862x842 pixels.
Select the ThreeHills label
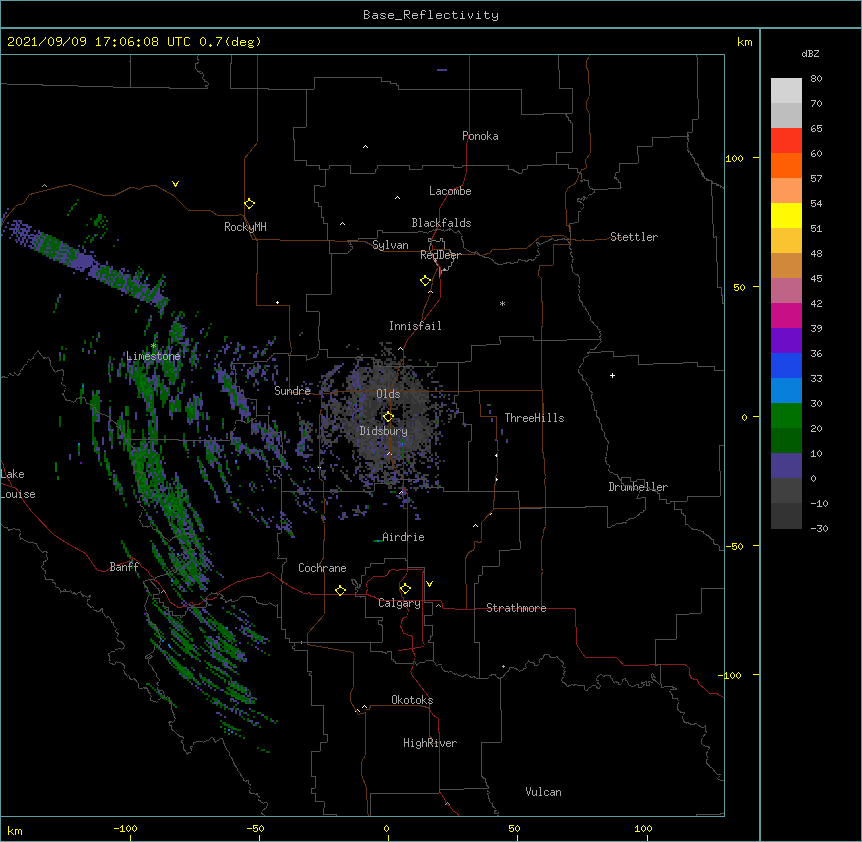point(534,418)
